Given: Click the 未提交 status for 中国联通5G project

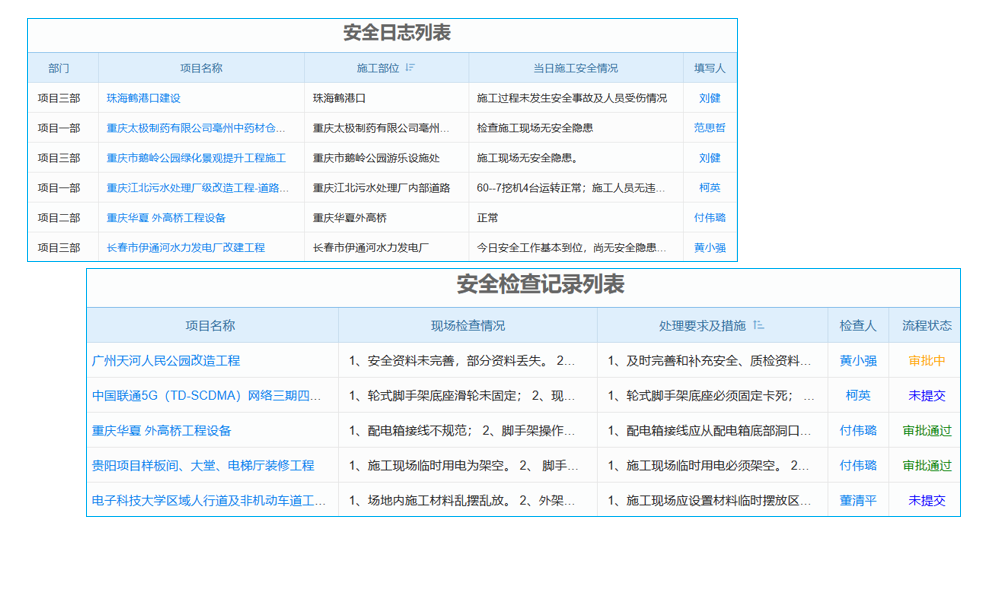Looking at the screenshot, I should [925, 396].
